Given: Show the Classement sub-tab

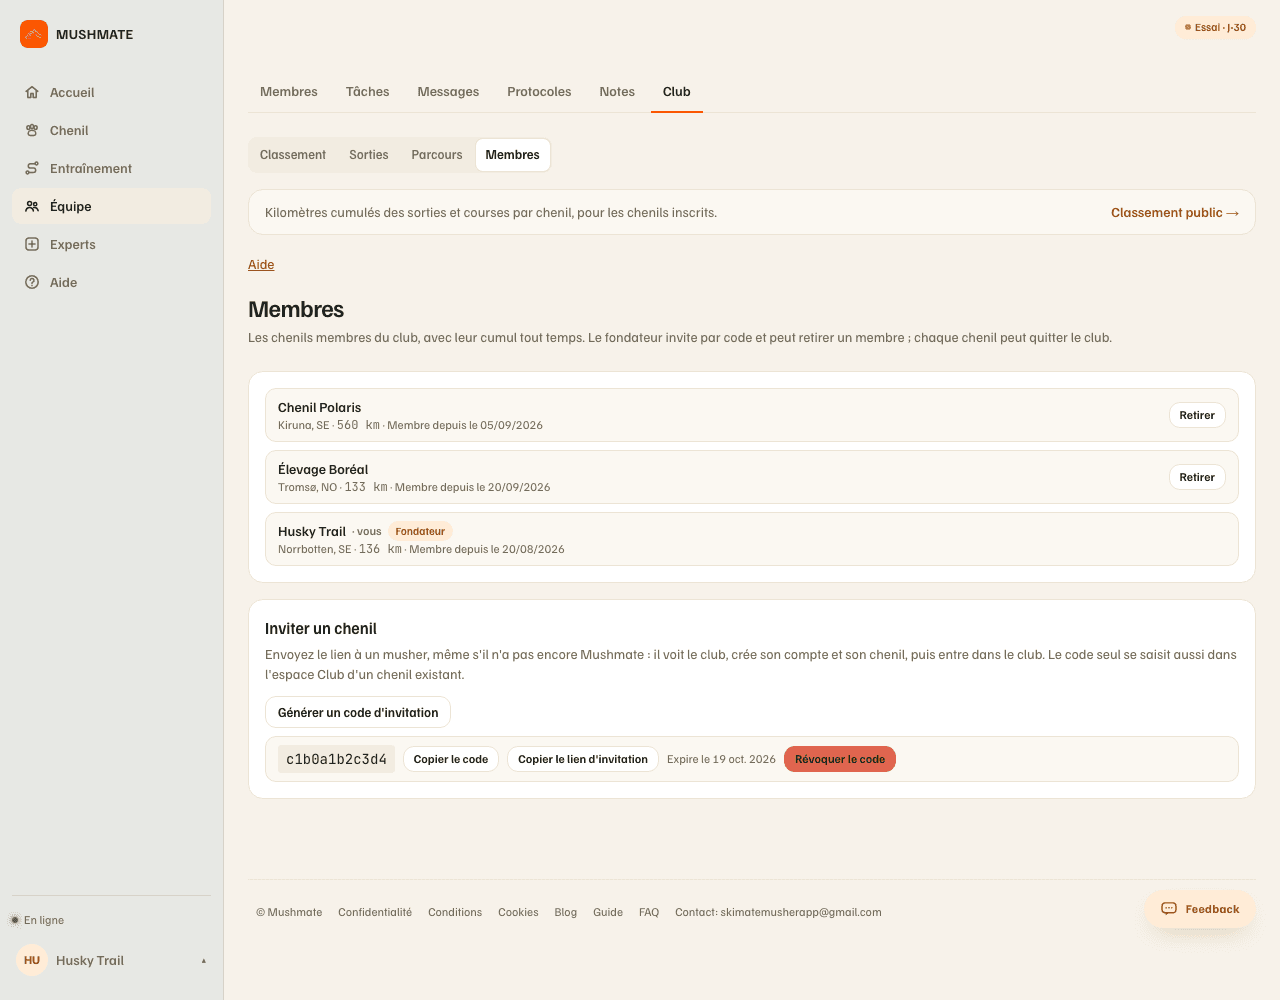Looking at the screenshot, I should pyautogui.click(x=293, y=155).
